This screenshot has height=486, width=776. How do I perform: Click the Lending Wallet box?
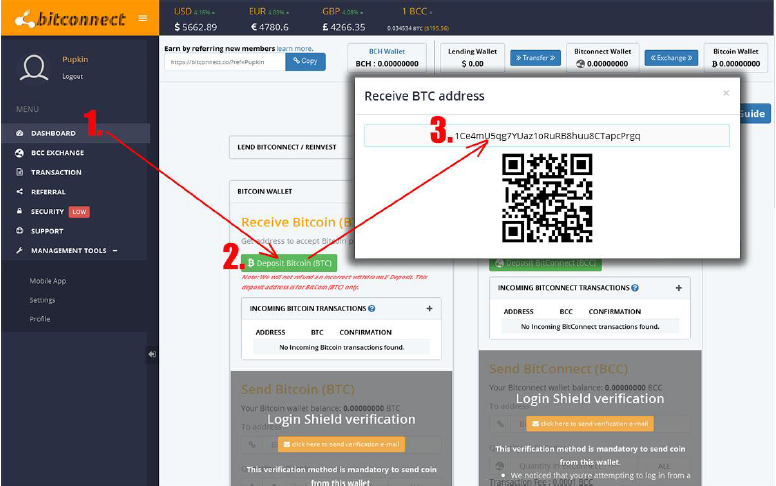click(472, 58)
